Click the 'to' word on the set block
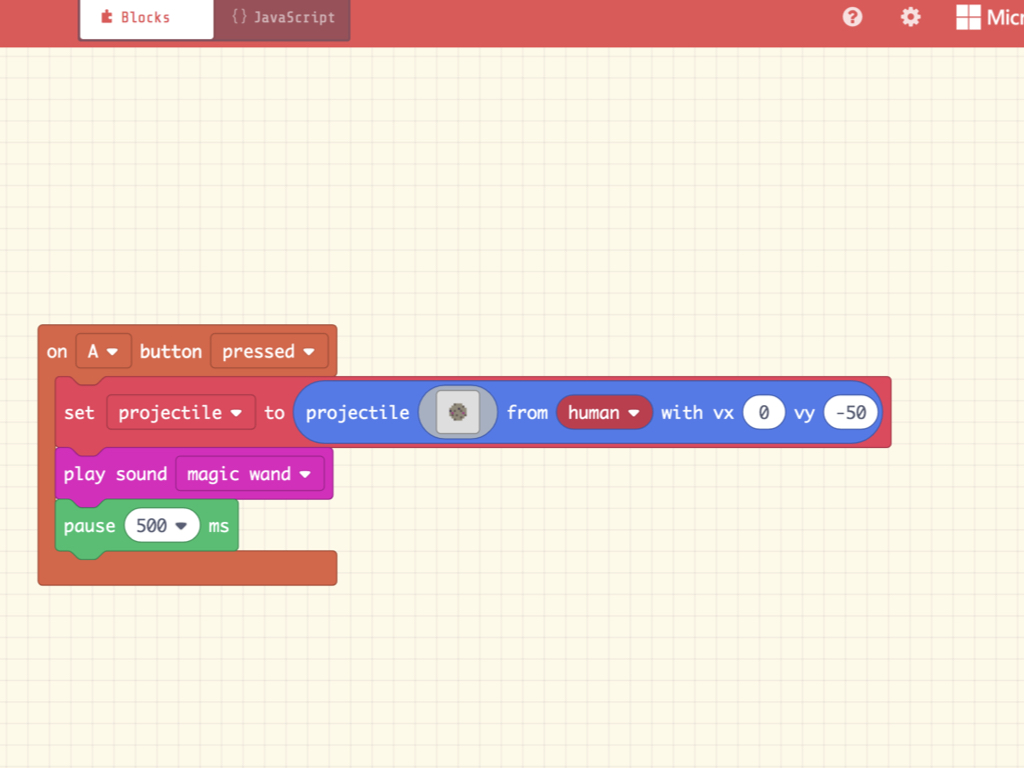Screen dimensions: 1024x768 point(274,413)
